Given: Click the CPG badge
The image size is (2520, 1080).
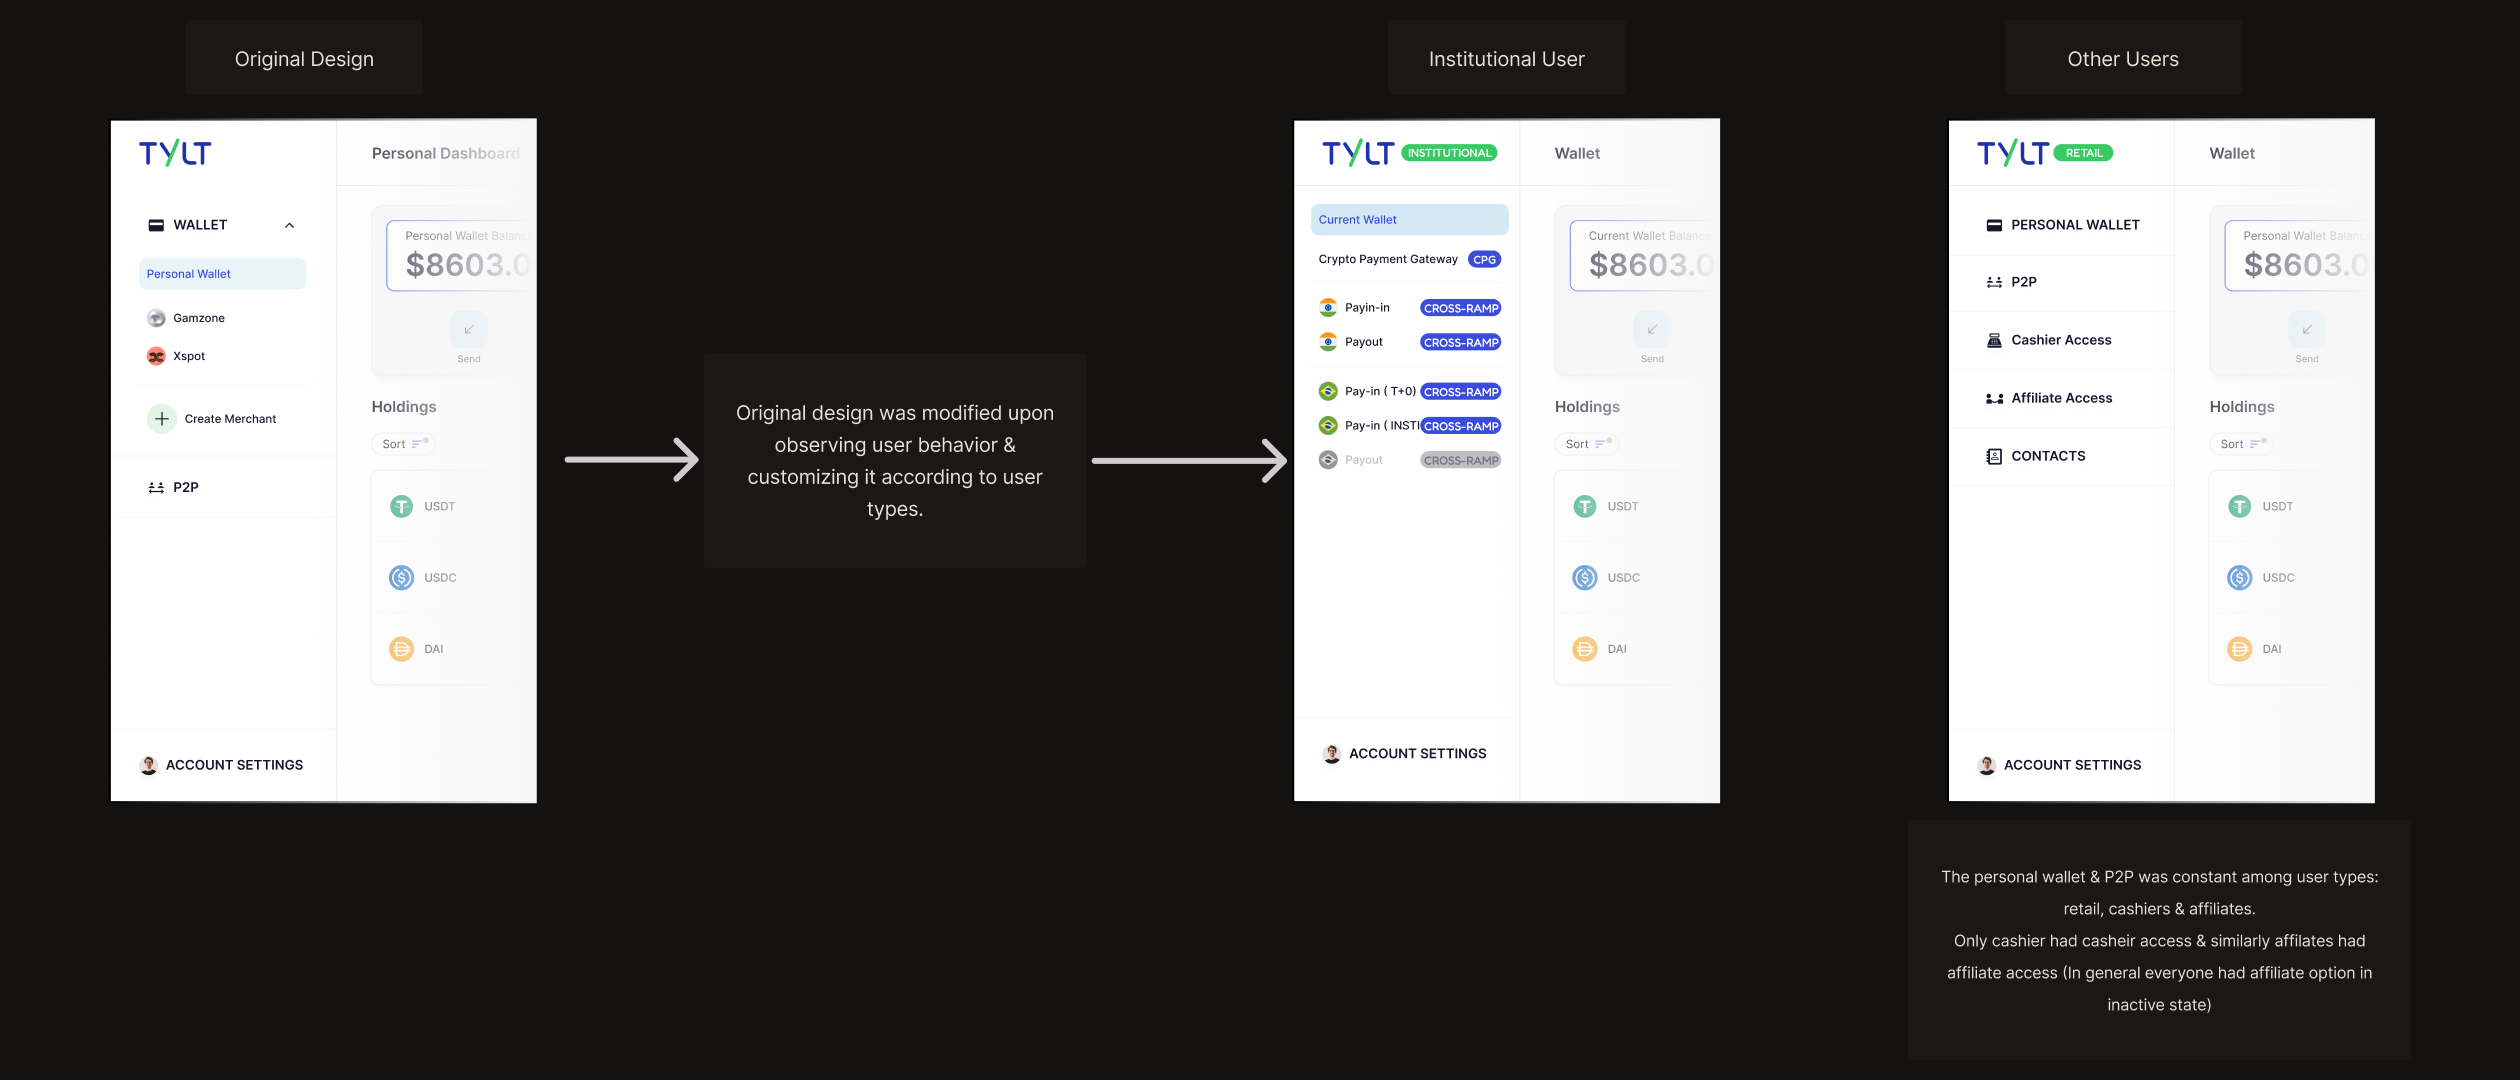Looking at the screenshot, I should pyautogui.click(x=1485, y=259).
